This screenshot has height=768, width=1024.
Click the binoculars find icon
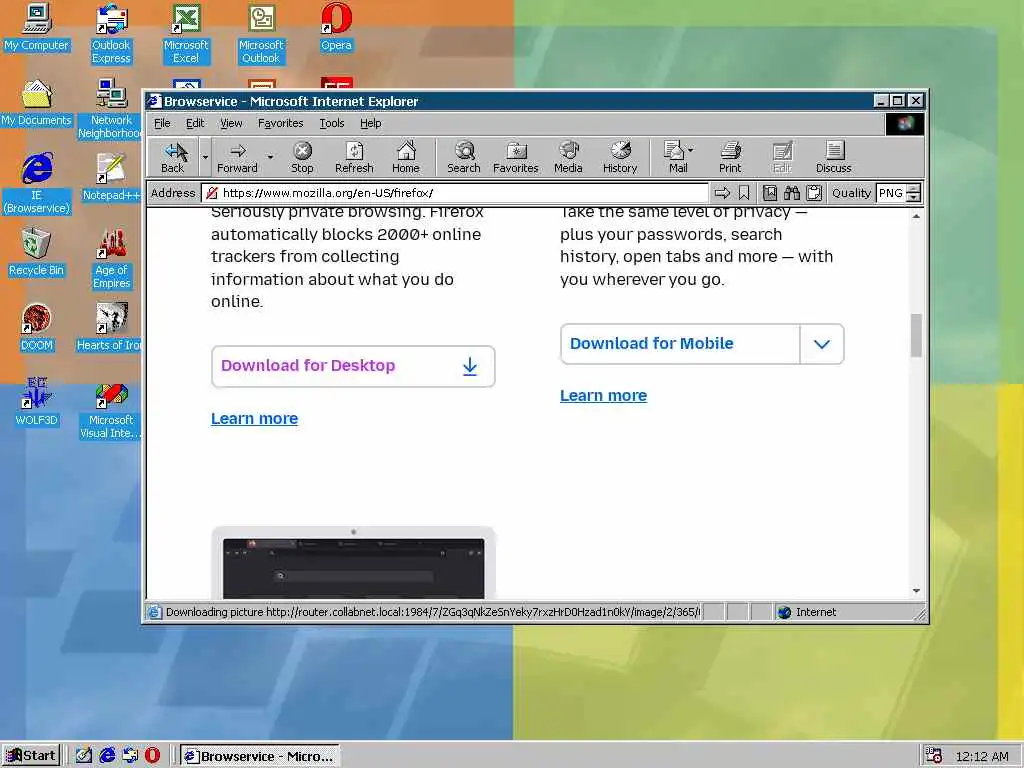coord(792,193)
